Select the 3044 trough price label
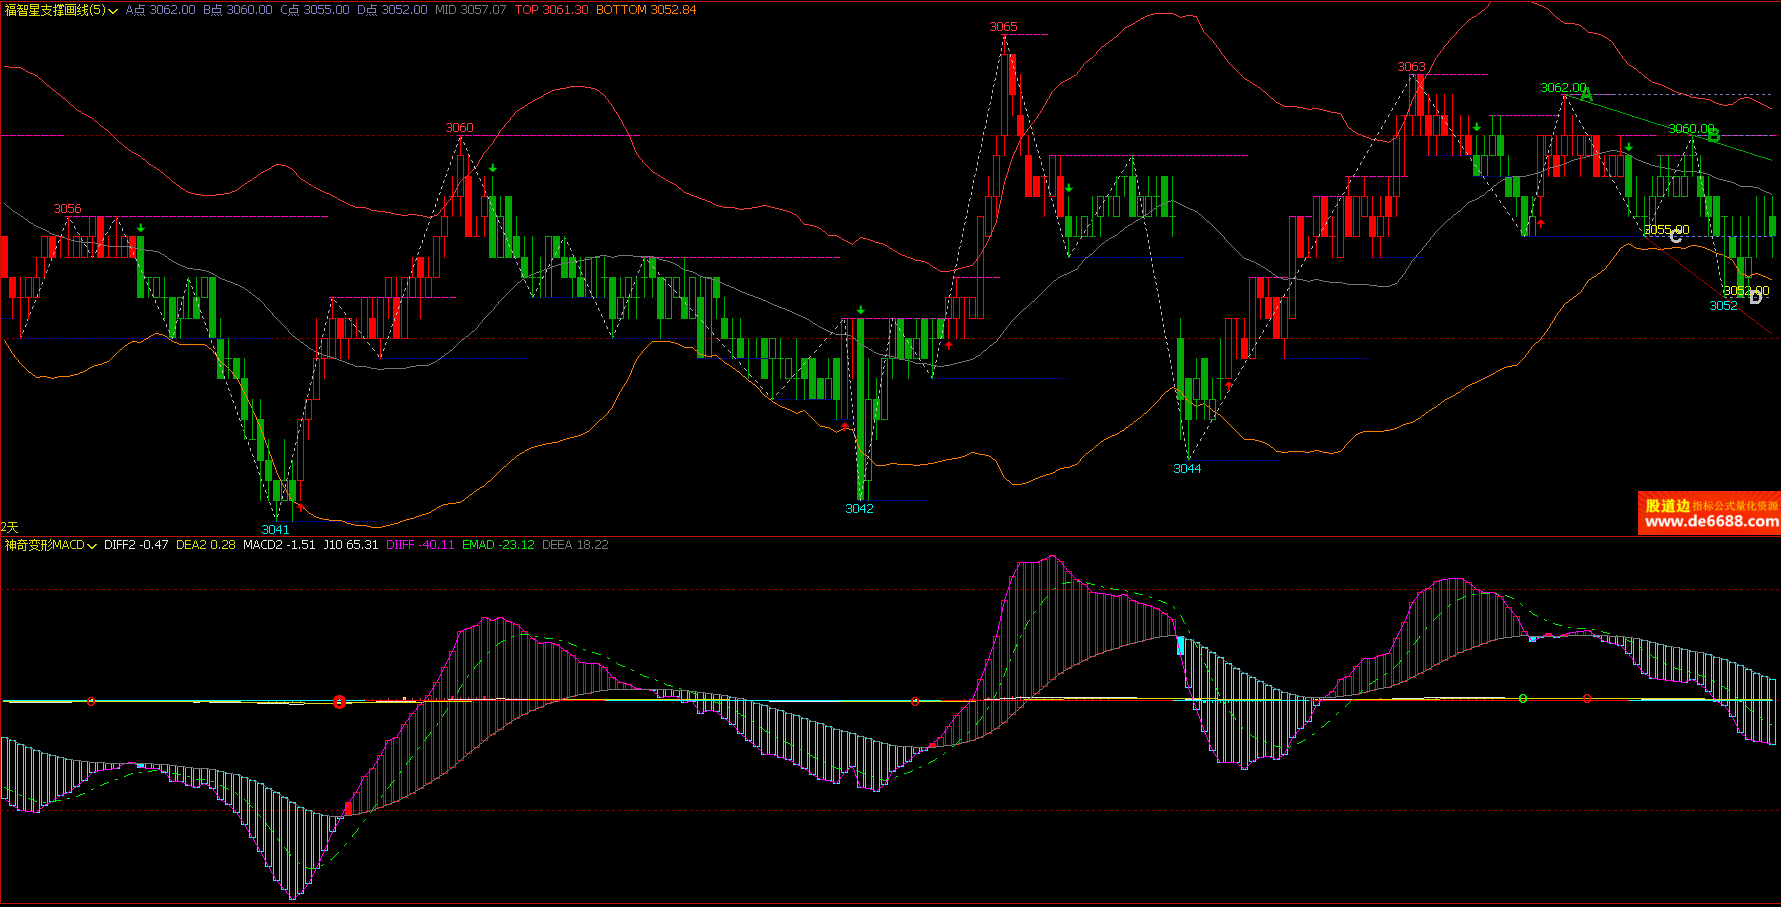The image size is (1781, 907). click(1187, 469)
